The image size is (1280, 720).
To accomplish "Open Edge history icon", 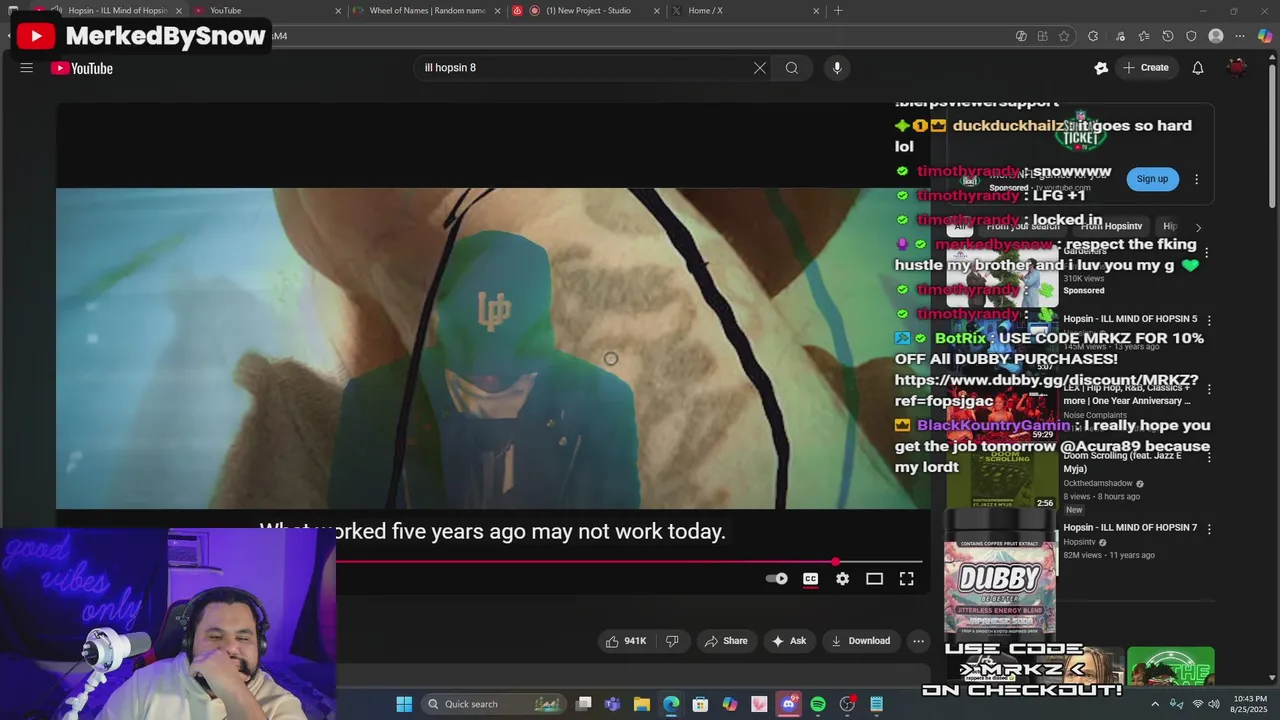I will [x=1168, y=36].
